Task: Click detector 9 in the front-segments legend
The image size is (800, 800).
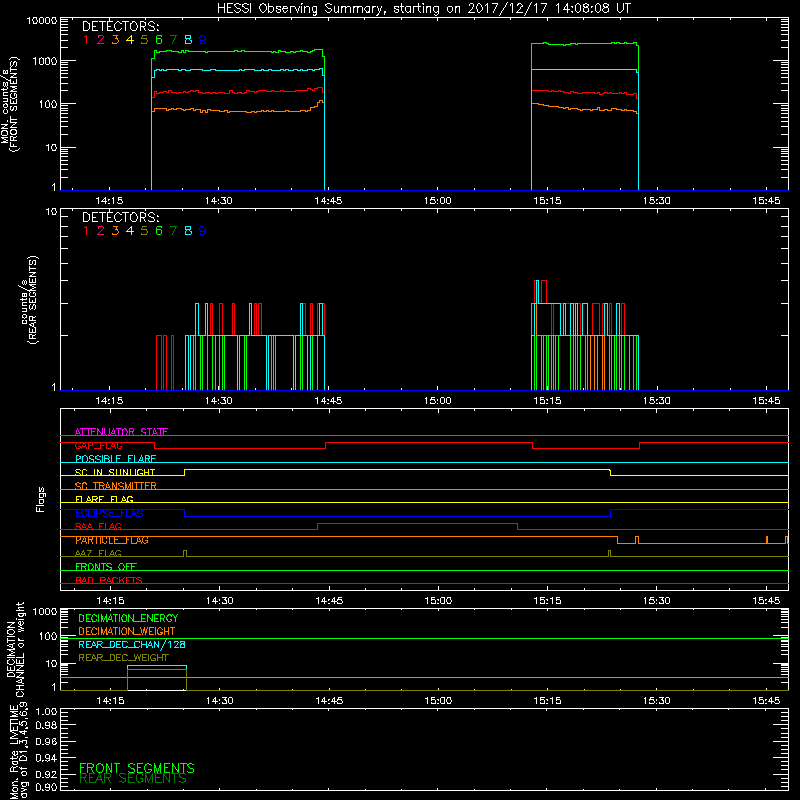Action: click(x=202, y=40)
